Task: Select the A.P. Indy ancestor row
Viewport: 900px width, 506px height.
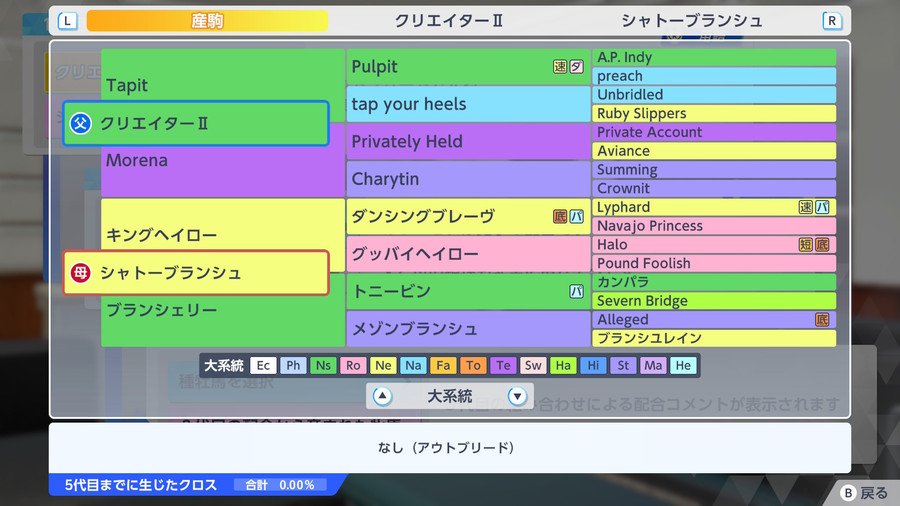Action: tap(714, 57)
